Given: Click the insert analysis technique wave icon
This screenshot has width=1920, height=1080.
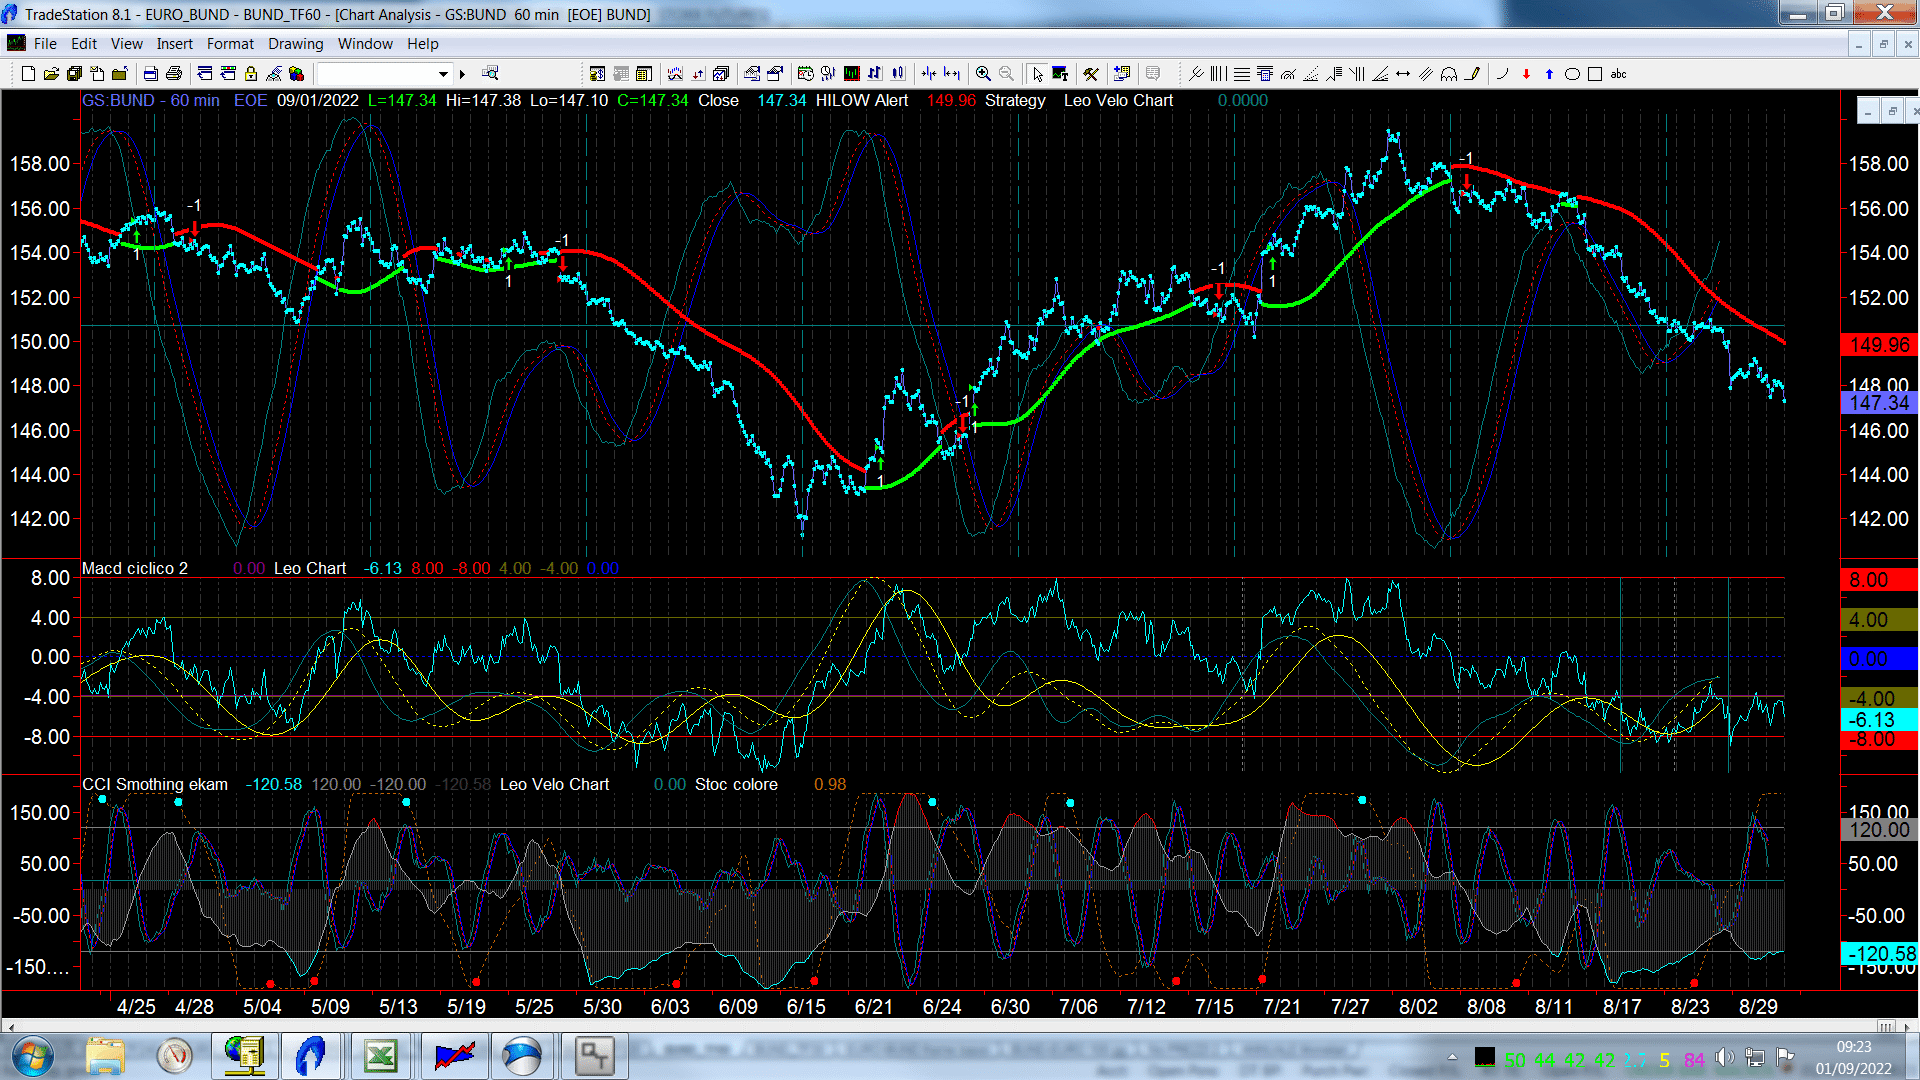Looking at the screenshot, I should pos(675,74).
